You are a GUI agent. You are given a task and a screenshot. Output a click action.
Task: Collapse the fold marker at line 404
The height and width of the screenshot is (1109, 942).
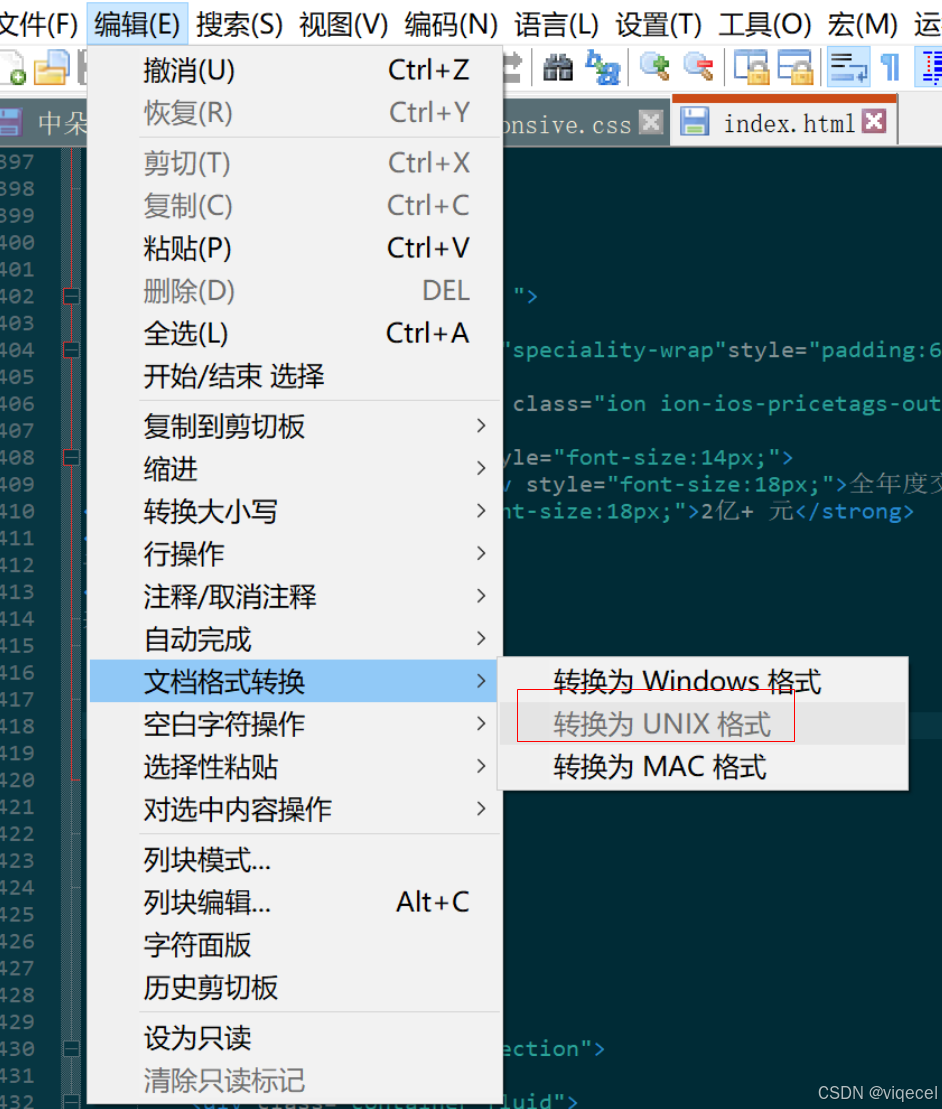point(71,349)
